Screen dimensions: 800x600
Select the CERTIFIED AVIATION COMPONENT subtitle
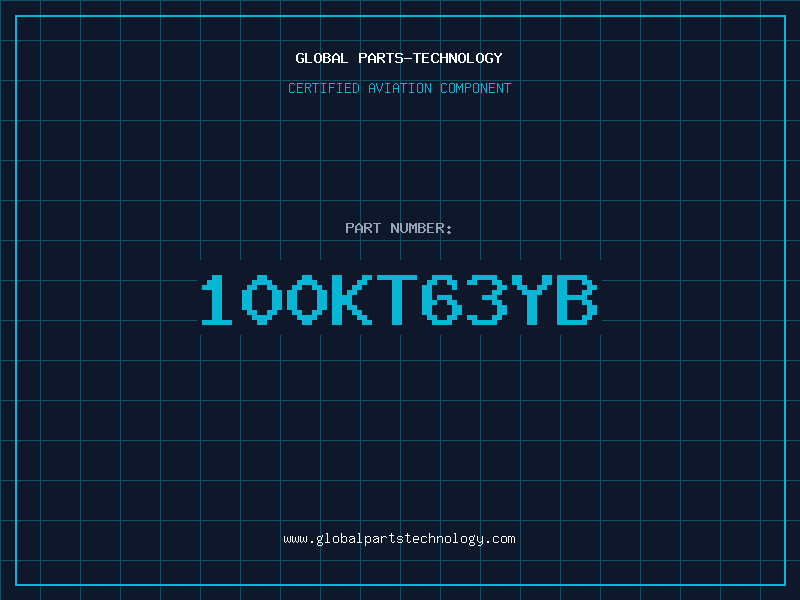[x=399, y=88]
